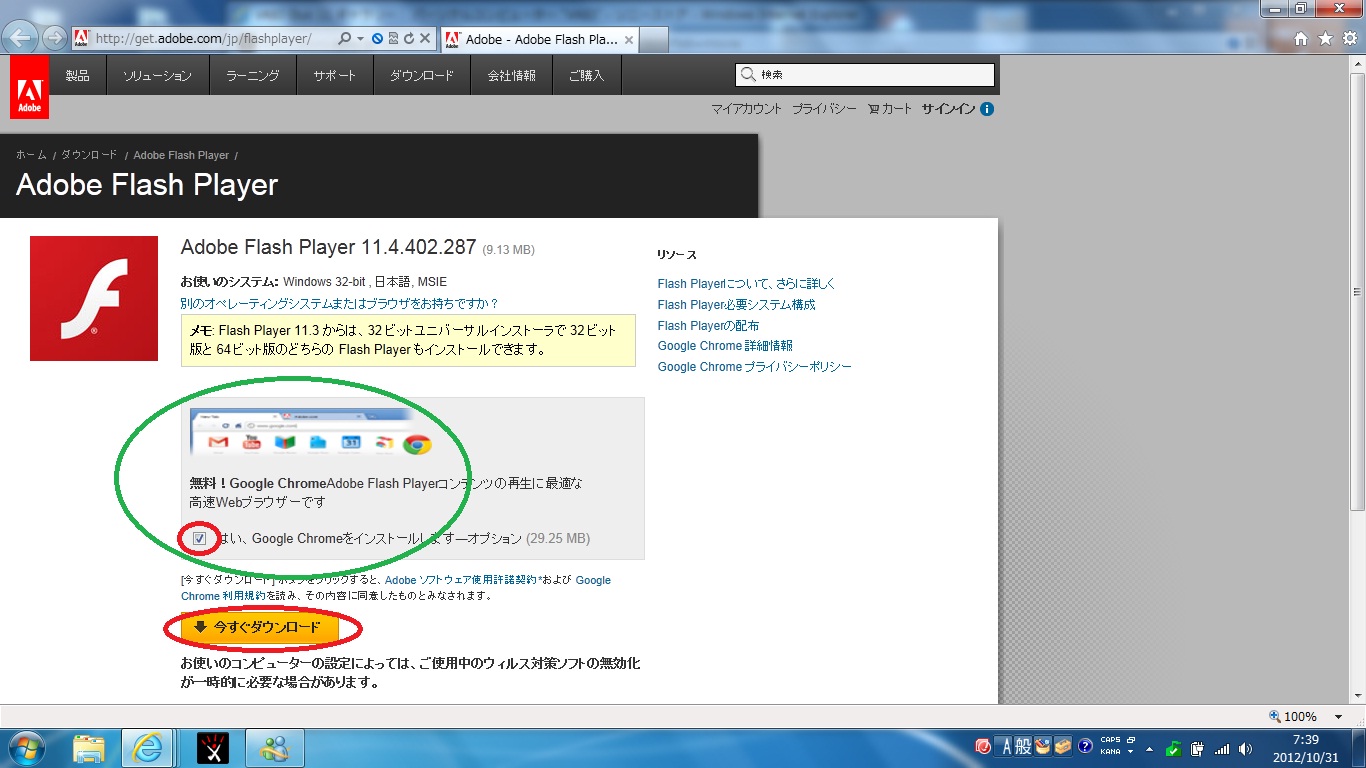
Task: Click the sign-in info icon
Action: [987, 109]
